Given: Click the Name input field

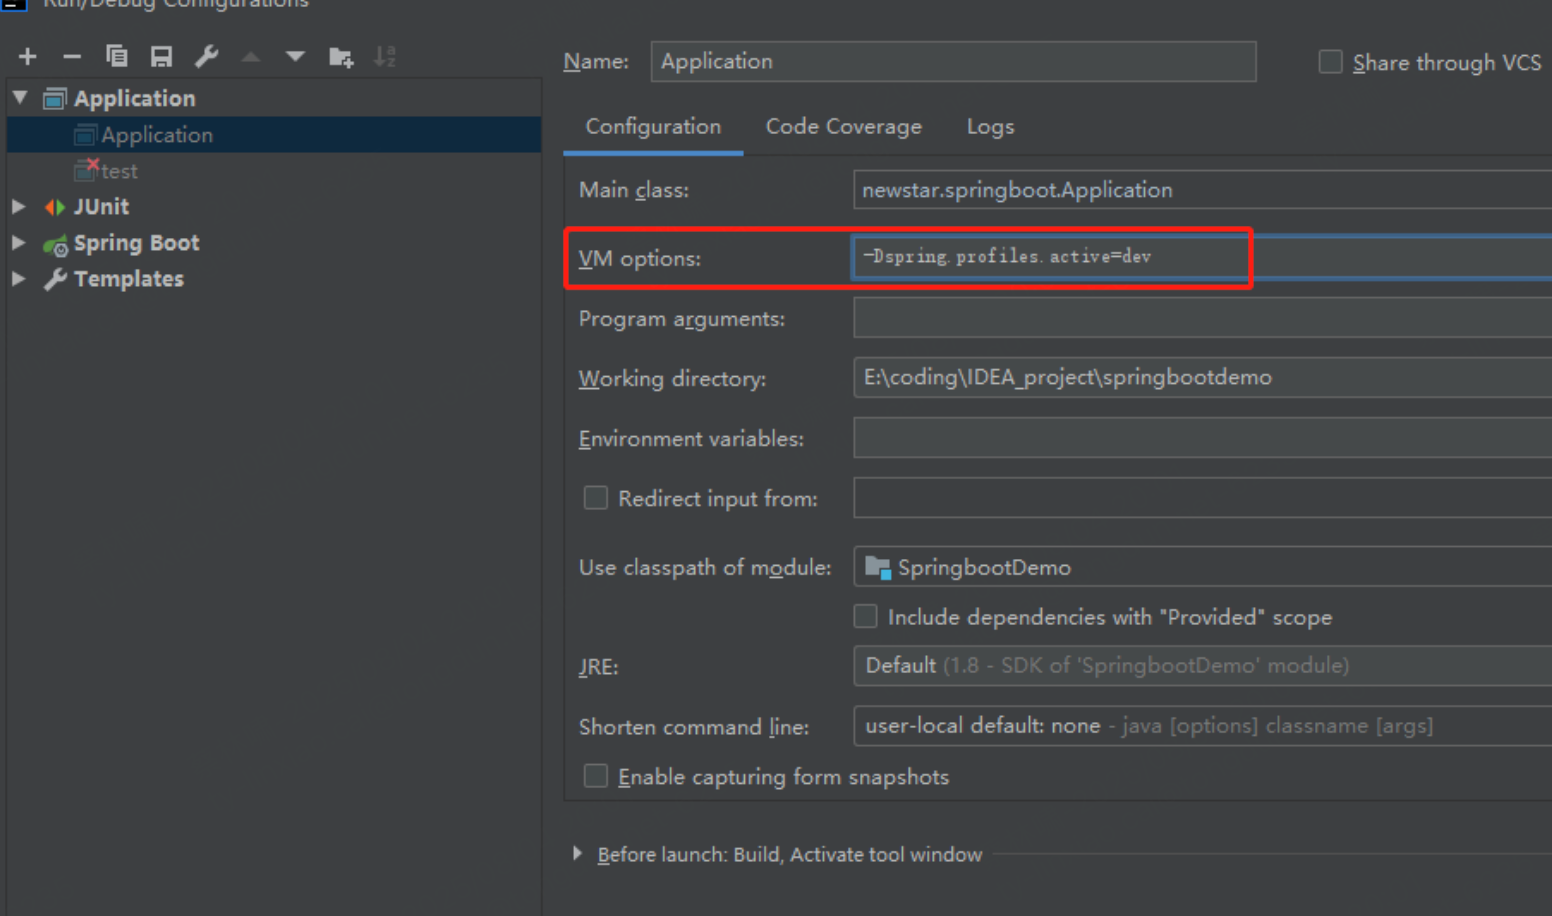Looking at the screenshot, I should (953, 61).
